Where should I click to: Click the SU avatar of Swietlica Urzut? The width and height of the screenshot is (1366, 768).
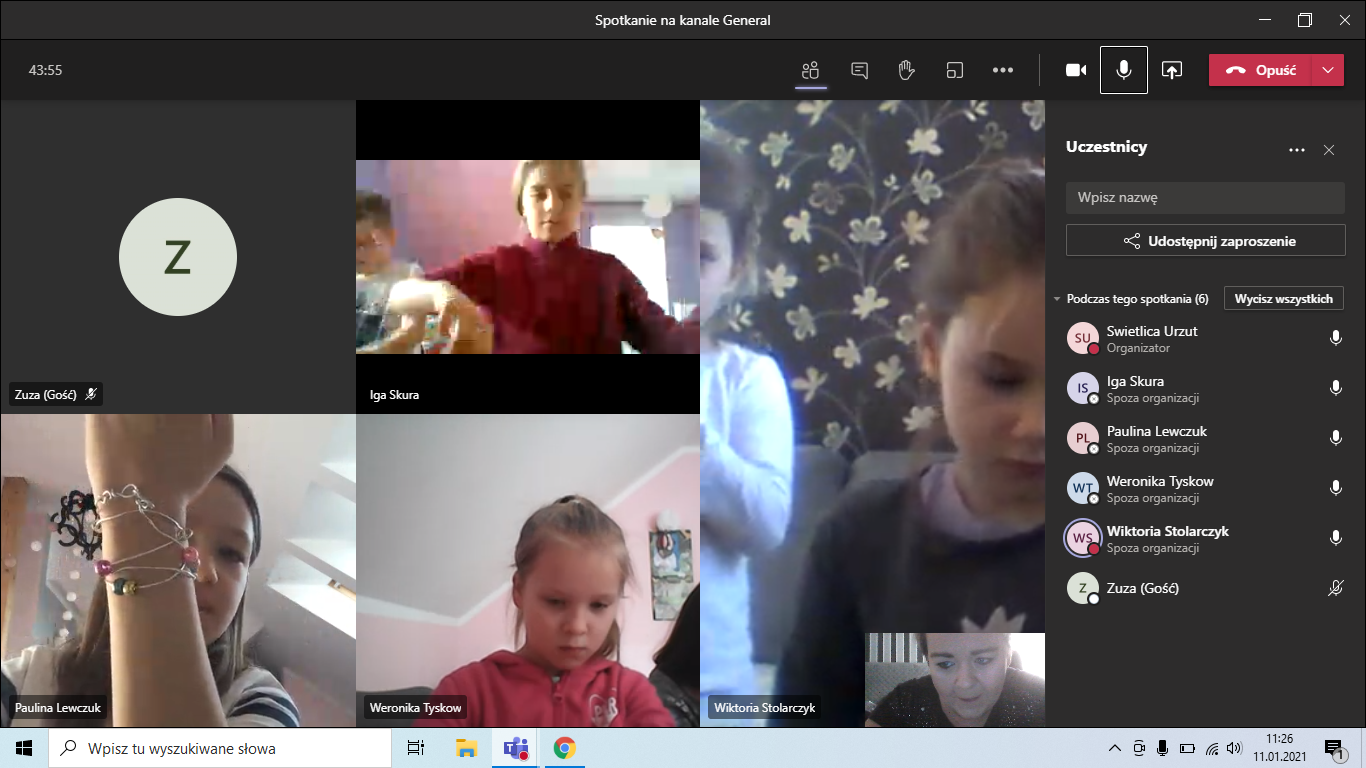(x=1083, y=338)
